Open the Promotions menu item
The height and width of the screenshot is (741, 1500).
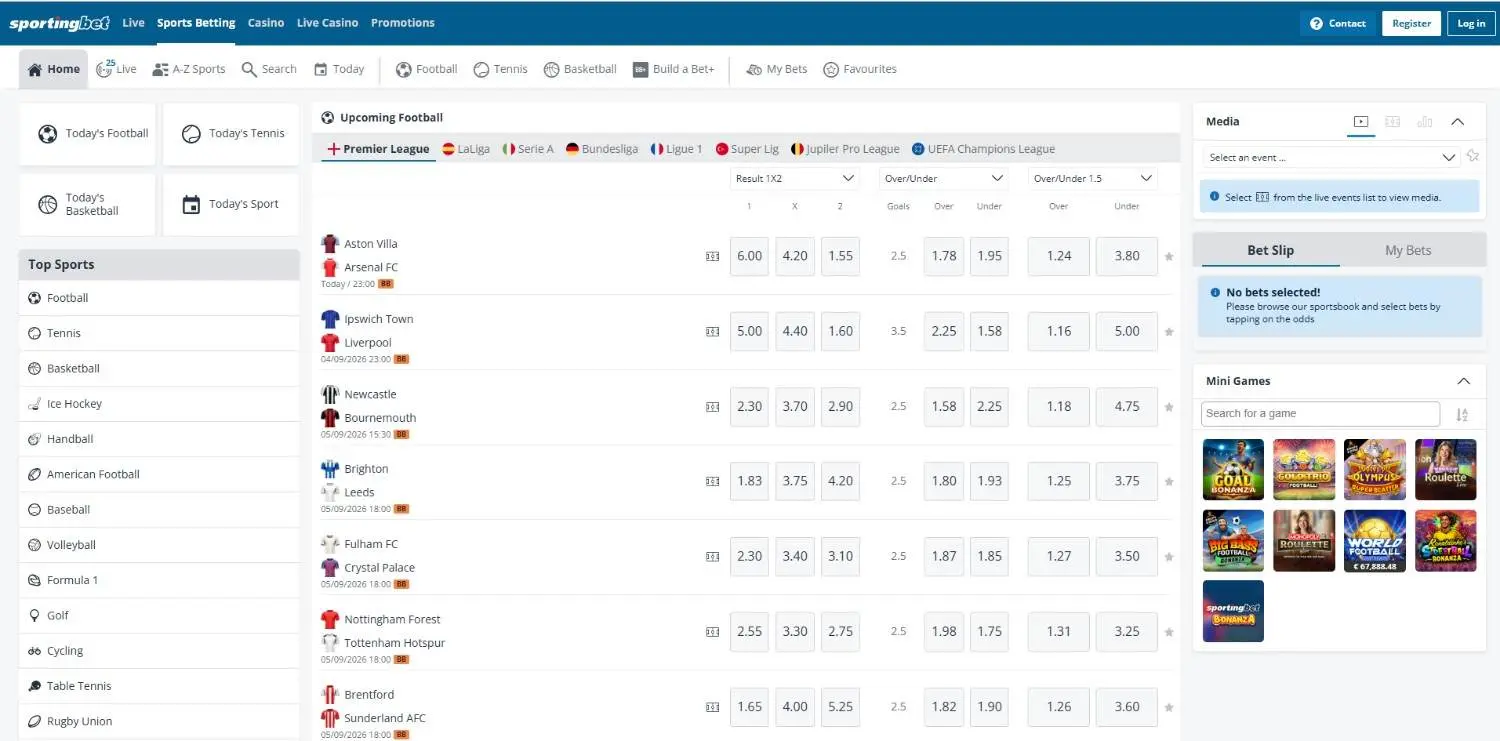[402, 23]
